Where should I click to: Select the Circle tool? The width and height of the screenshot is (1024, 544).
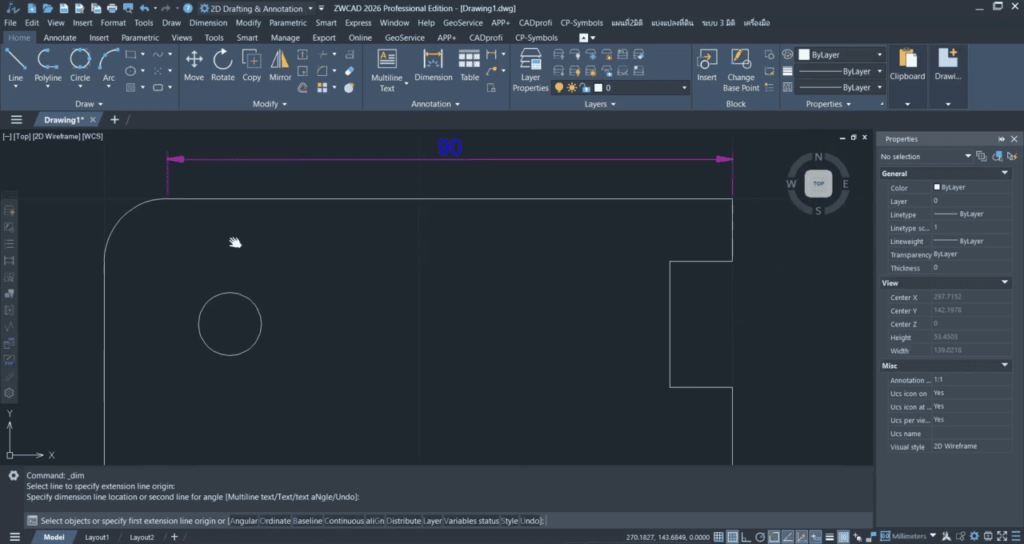(80, 65)
